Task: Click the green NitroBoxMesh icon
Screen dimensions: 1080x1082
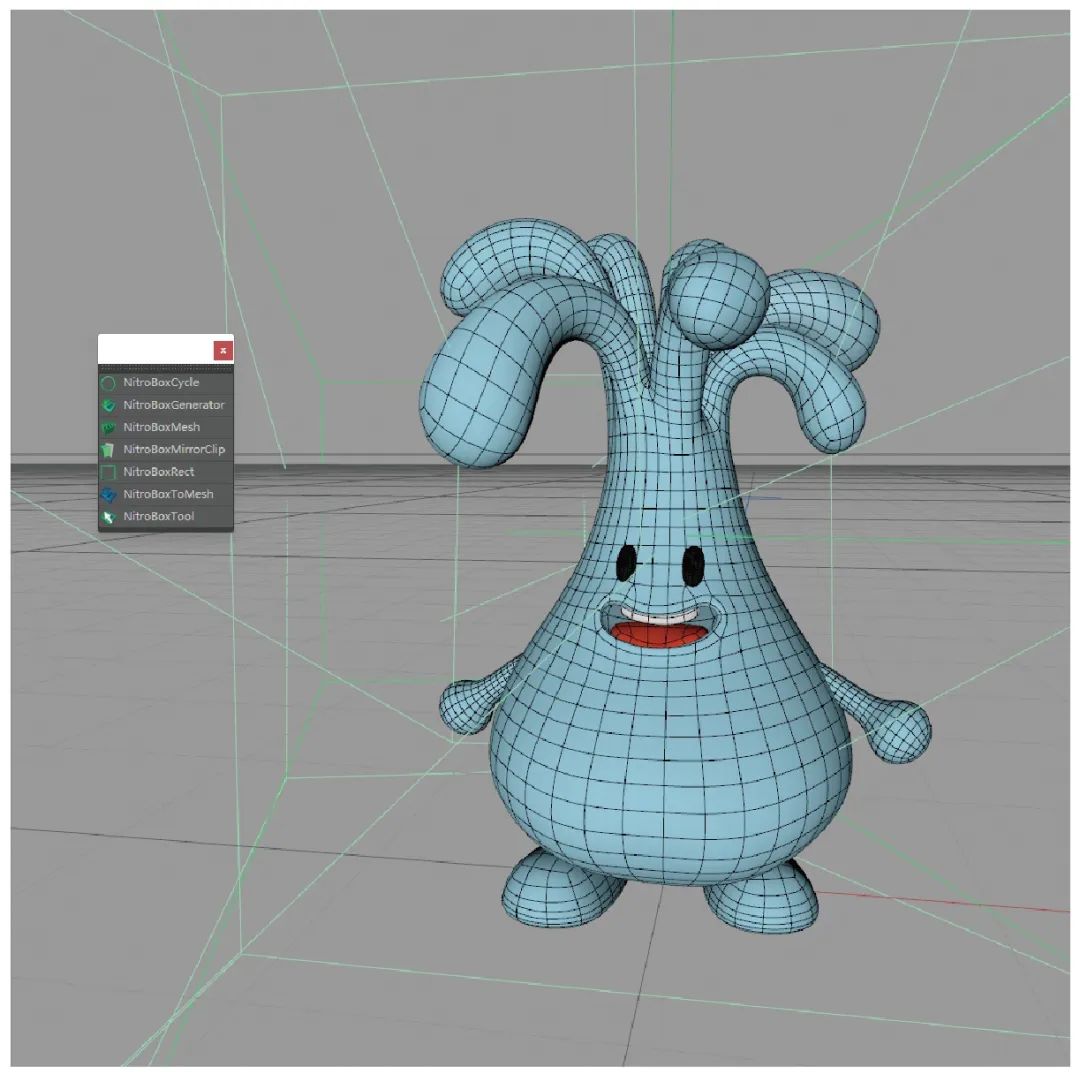Action: coord(108,428)
